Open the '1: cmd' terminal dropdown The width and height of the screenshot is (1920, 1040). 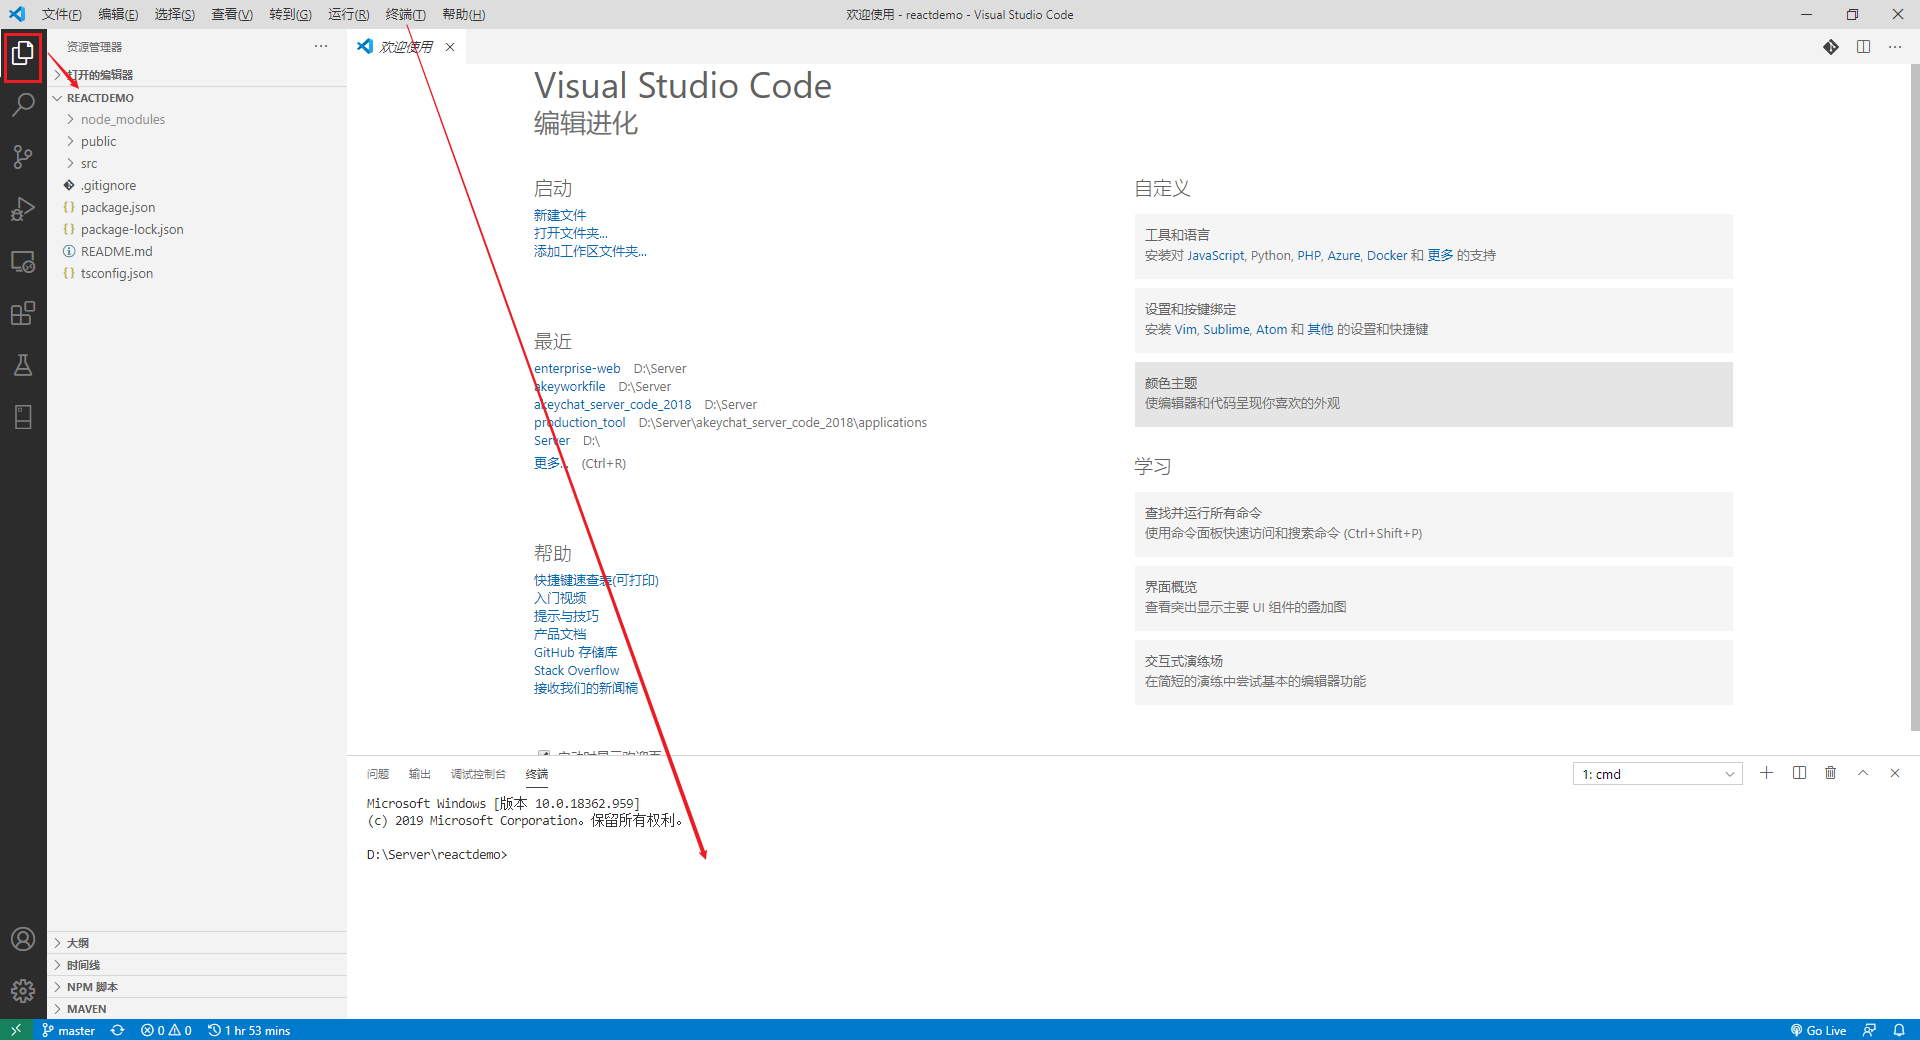point(1657,774)
